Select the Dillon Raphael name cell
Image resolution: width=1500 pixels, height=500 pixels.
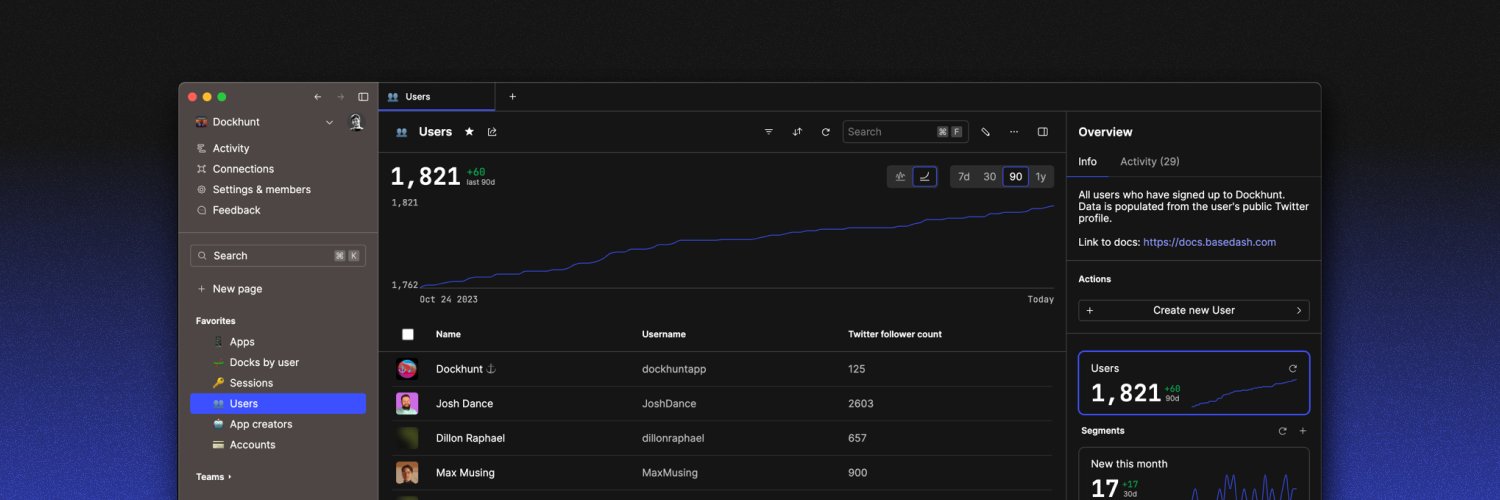pyautogui.click(x=470, y=438)
